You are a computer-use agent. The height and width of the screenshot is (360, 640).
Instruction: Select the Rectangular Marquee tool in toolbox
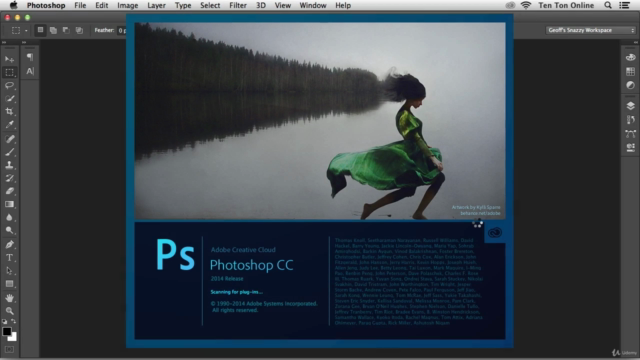click(9, 72)
